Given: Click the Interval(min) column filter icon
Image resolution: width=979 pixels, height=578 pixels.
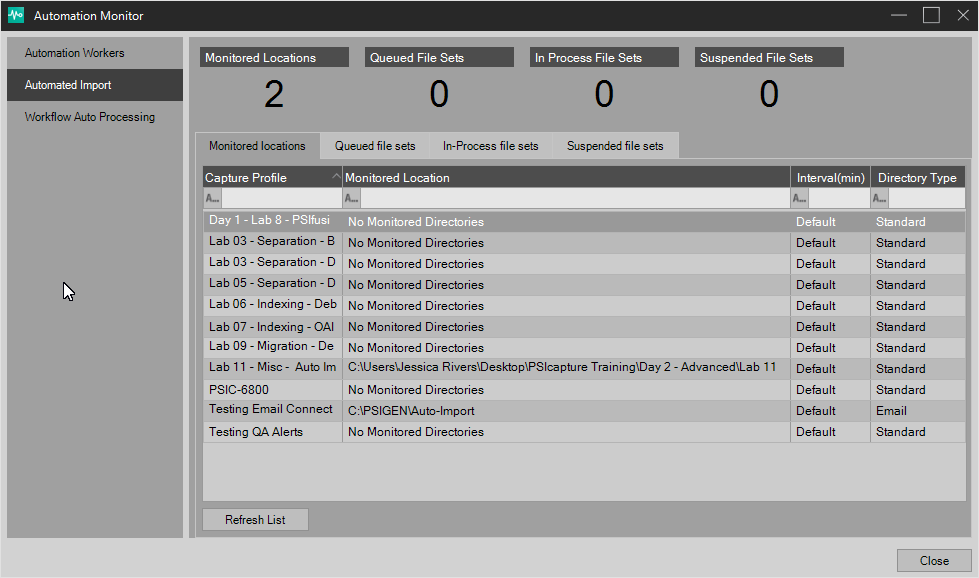Looking at the screenshot, I should point(799,198).
